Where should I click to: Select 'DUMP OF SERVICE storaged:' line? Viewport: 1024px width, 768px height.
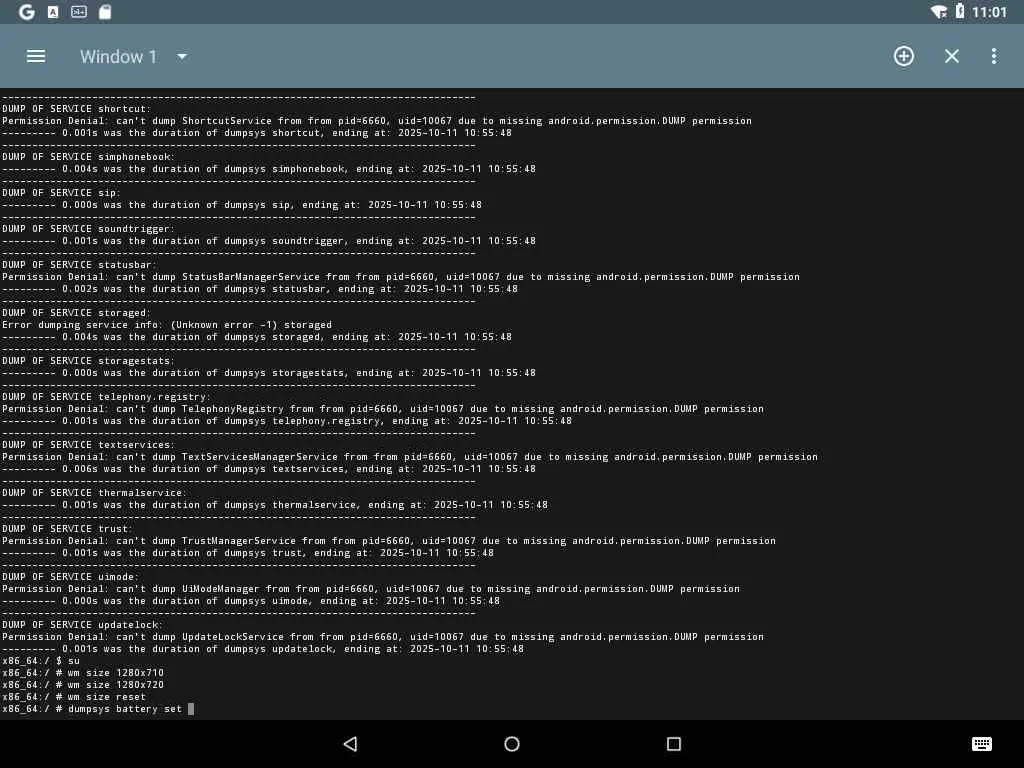pyautogui.click(x=76, y=313)
